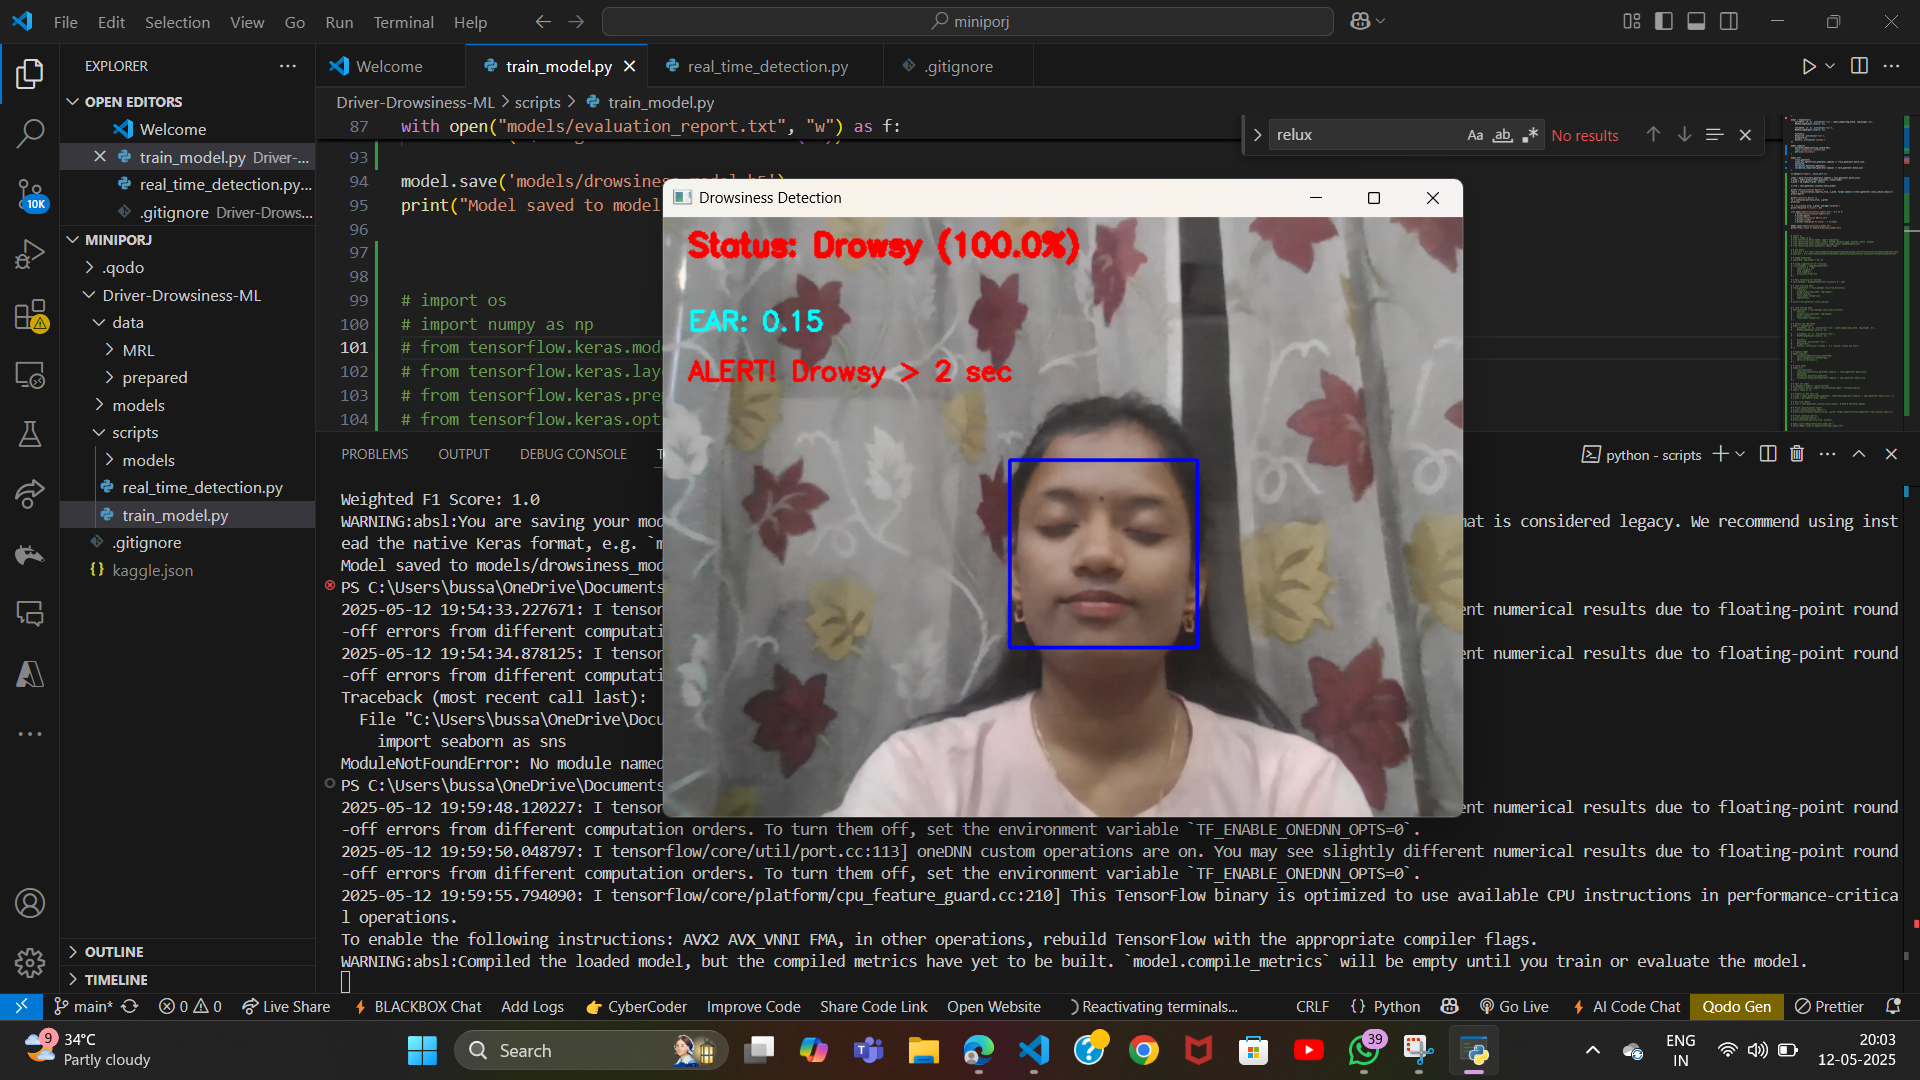Expand the OUTLINE section

point(113,952)
